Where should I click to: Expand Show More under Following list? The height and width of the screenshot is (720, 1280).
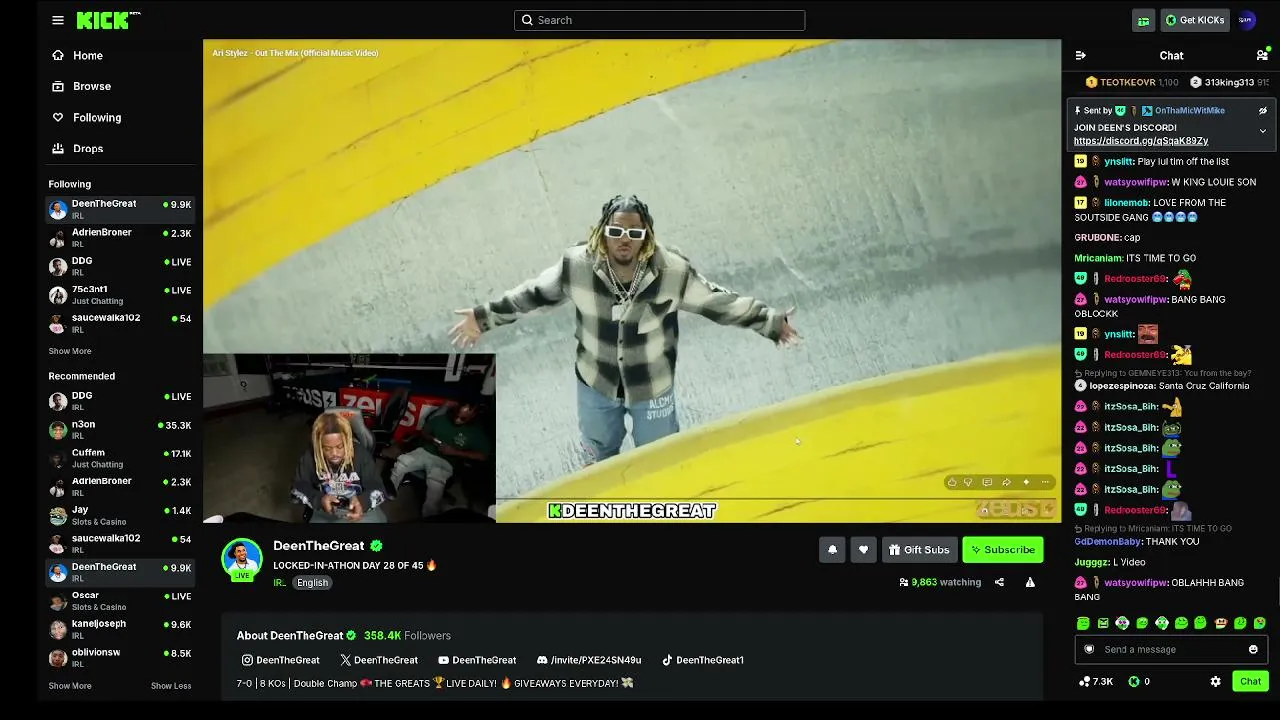click(x=70, y=352)
